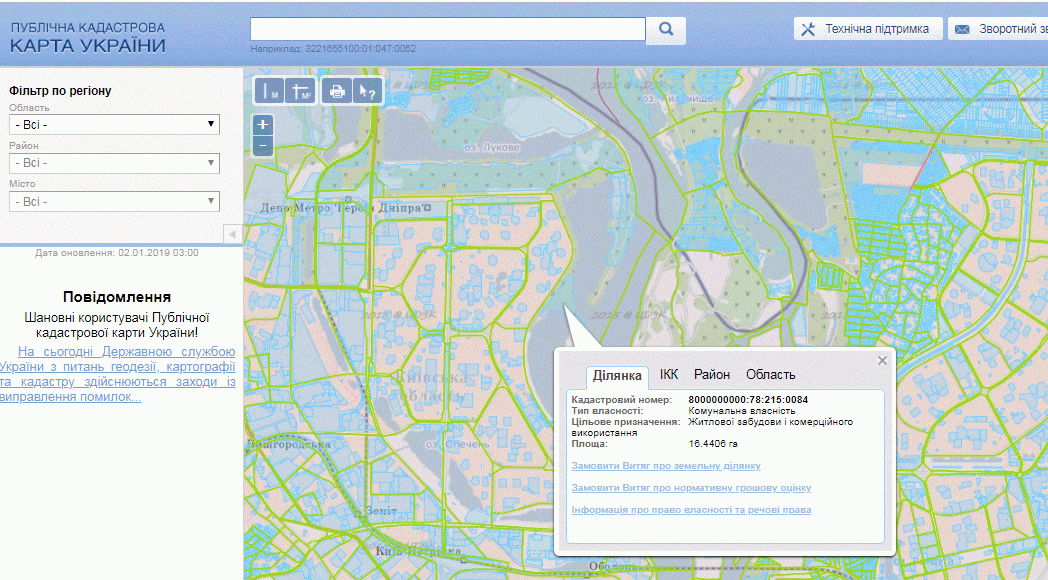The height and width of the screenshot is (580, 1048).
Task: Open the Область region dropdown
Action: point(114,125)
